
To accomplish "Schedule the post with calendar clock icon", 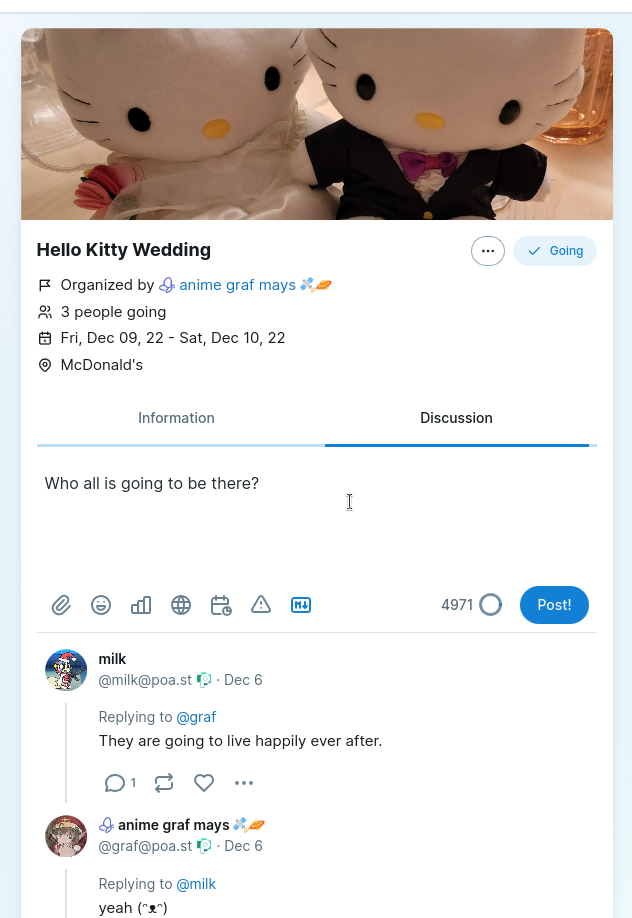I will click(x=221, y=605).
